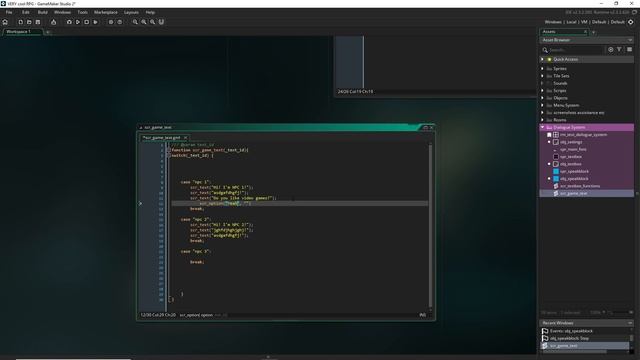Expand the Scripts folder
Image resolution: width=640 pixels, height=360 pixels.
(542, 91)
